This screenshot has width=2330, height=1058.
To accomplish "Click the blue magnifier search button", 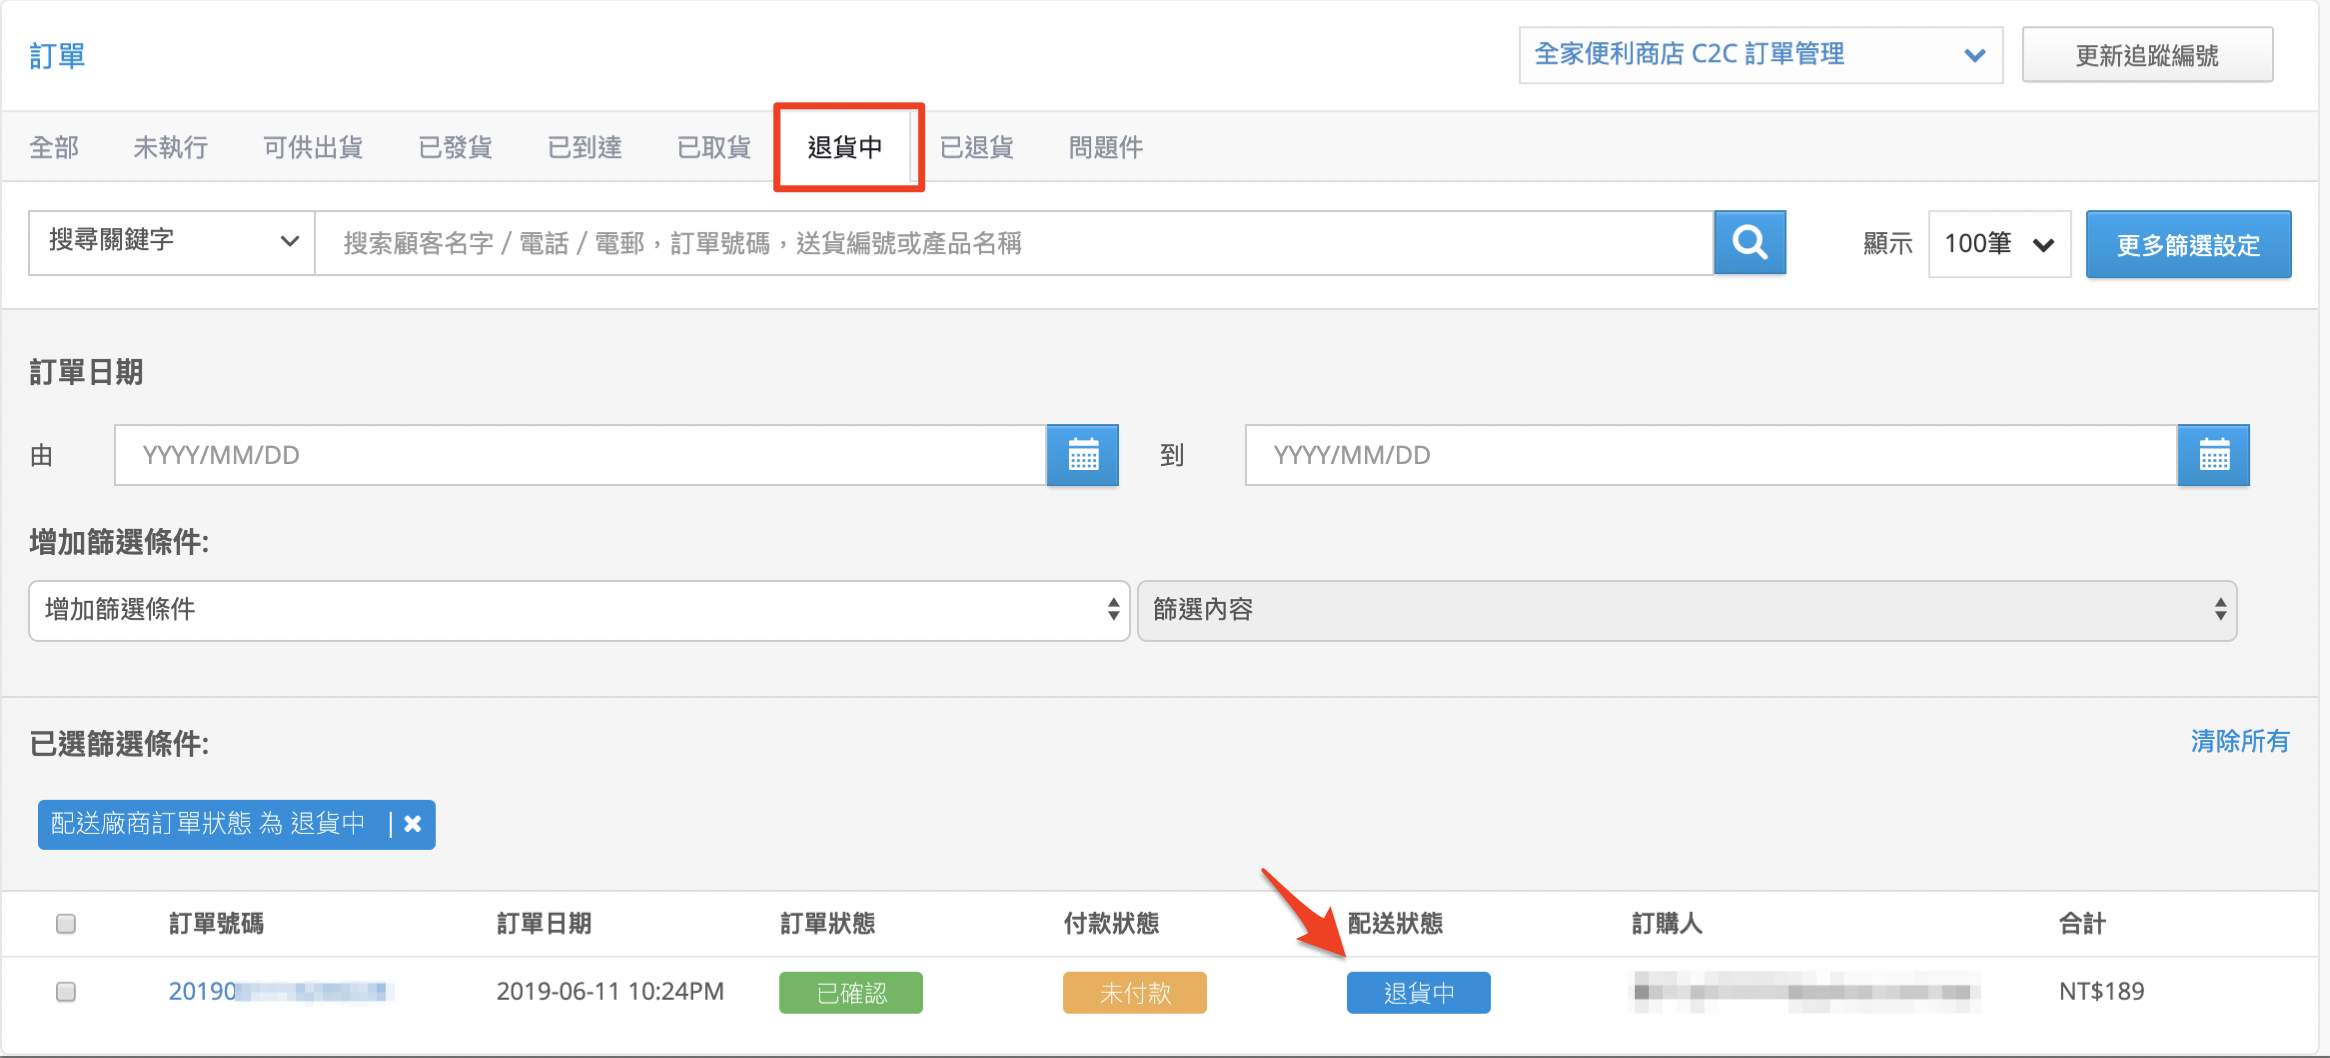I will pos(1750,243).
